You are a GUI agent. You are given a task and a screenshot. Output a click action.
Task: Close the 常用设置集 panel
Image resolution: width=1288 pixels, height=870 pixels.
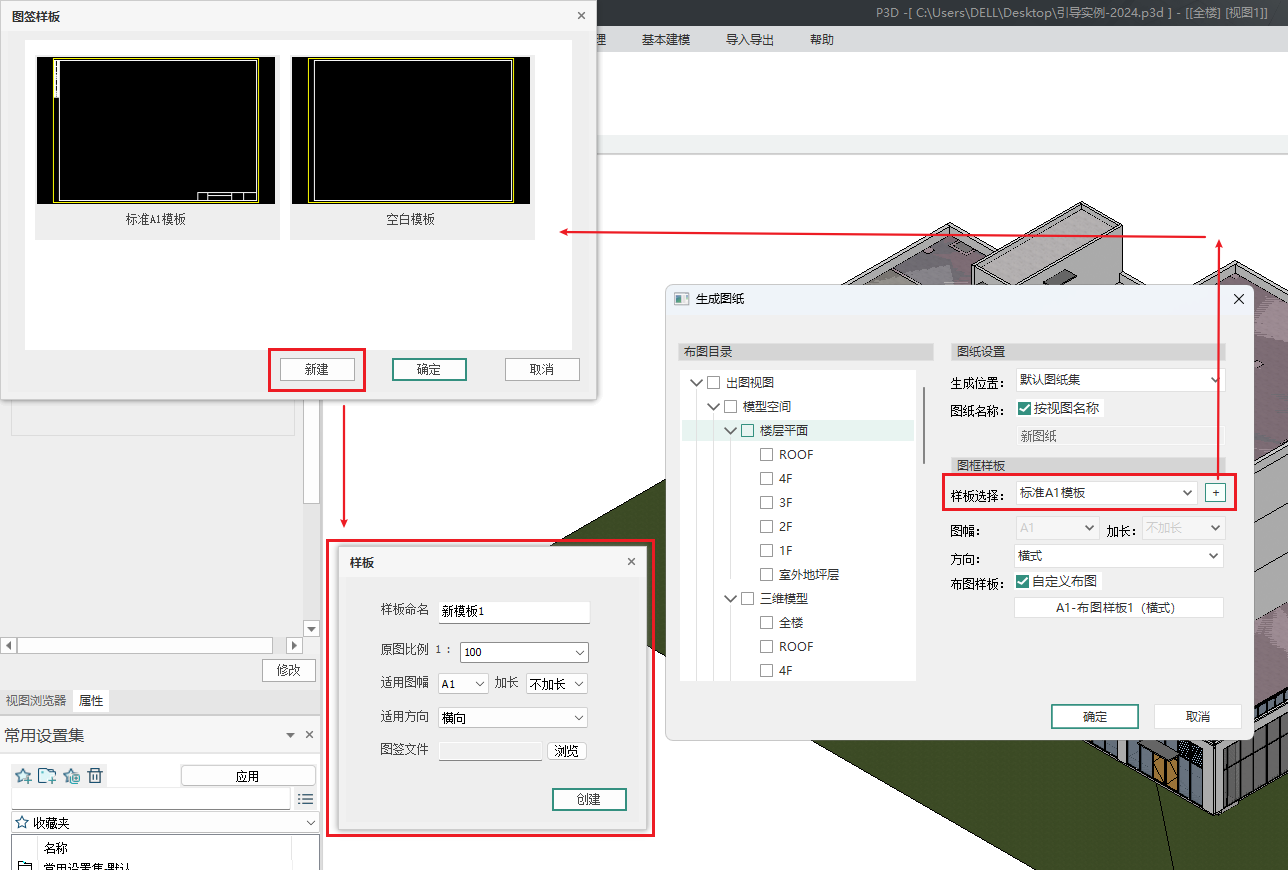tap(309, 735)
